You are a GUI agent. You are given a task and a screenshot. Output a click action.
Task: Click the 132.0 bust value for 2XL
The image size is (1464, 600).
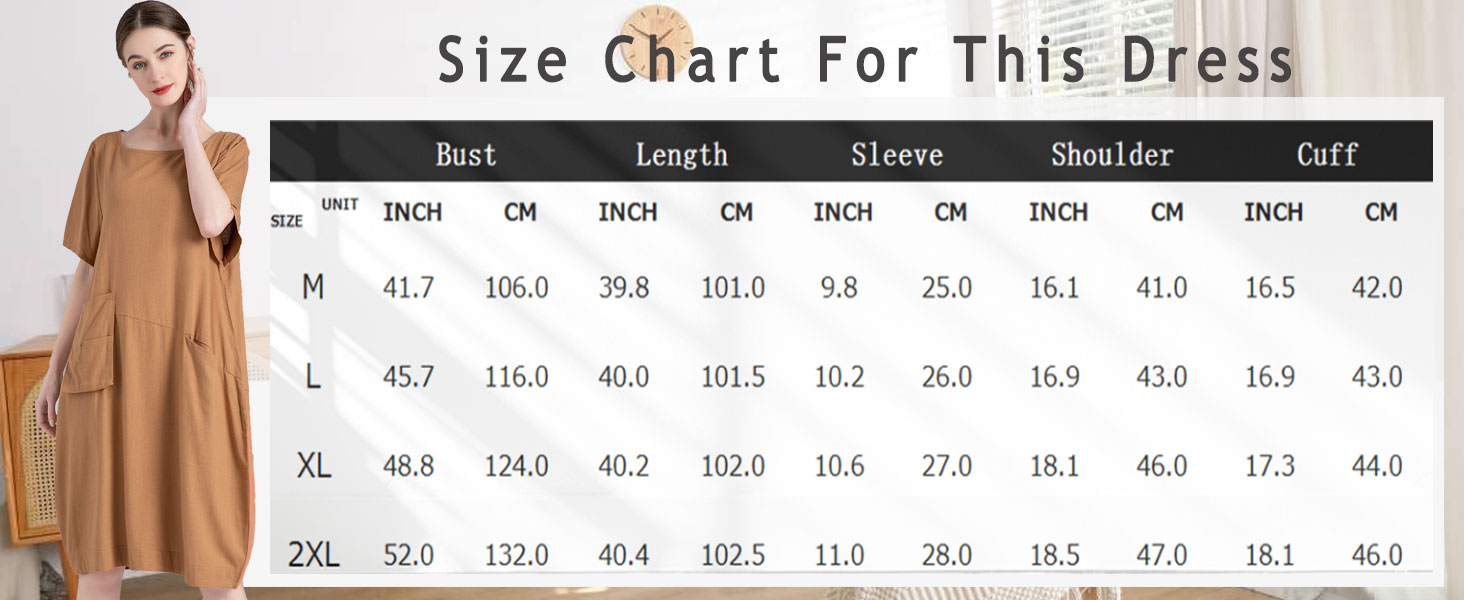tap(517, 555)
